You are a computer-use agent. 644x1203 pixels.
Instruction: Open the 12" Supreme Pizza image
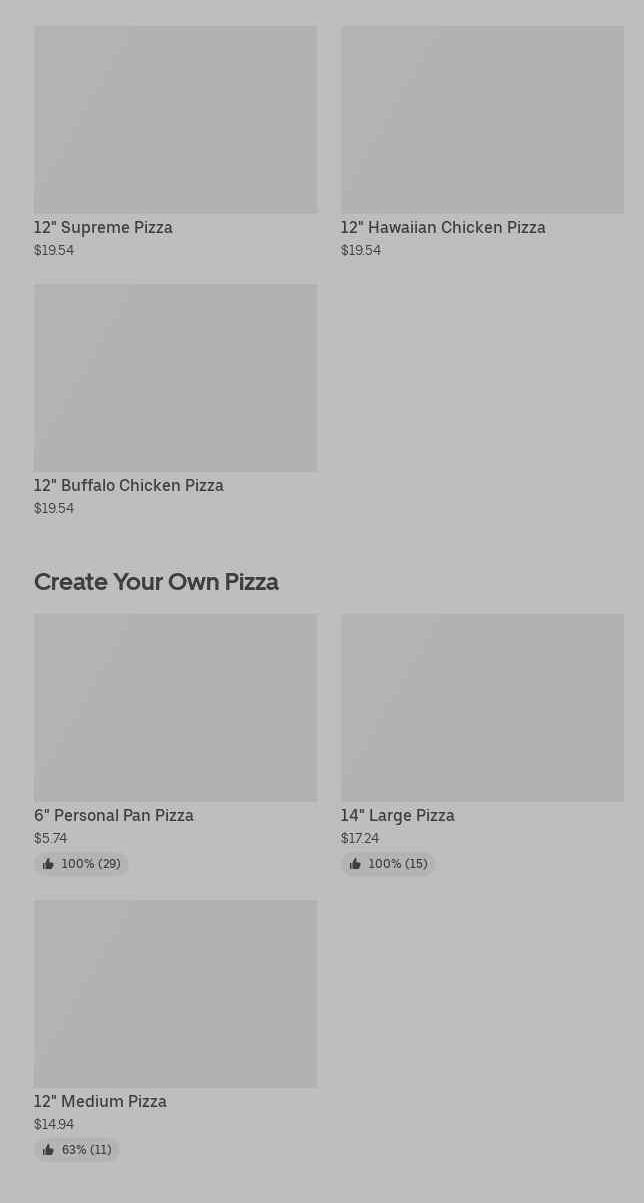pyautogui.click(x=175, y=120)
